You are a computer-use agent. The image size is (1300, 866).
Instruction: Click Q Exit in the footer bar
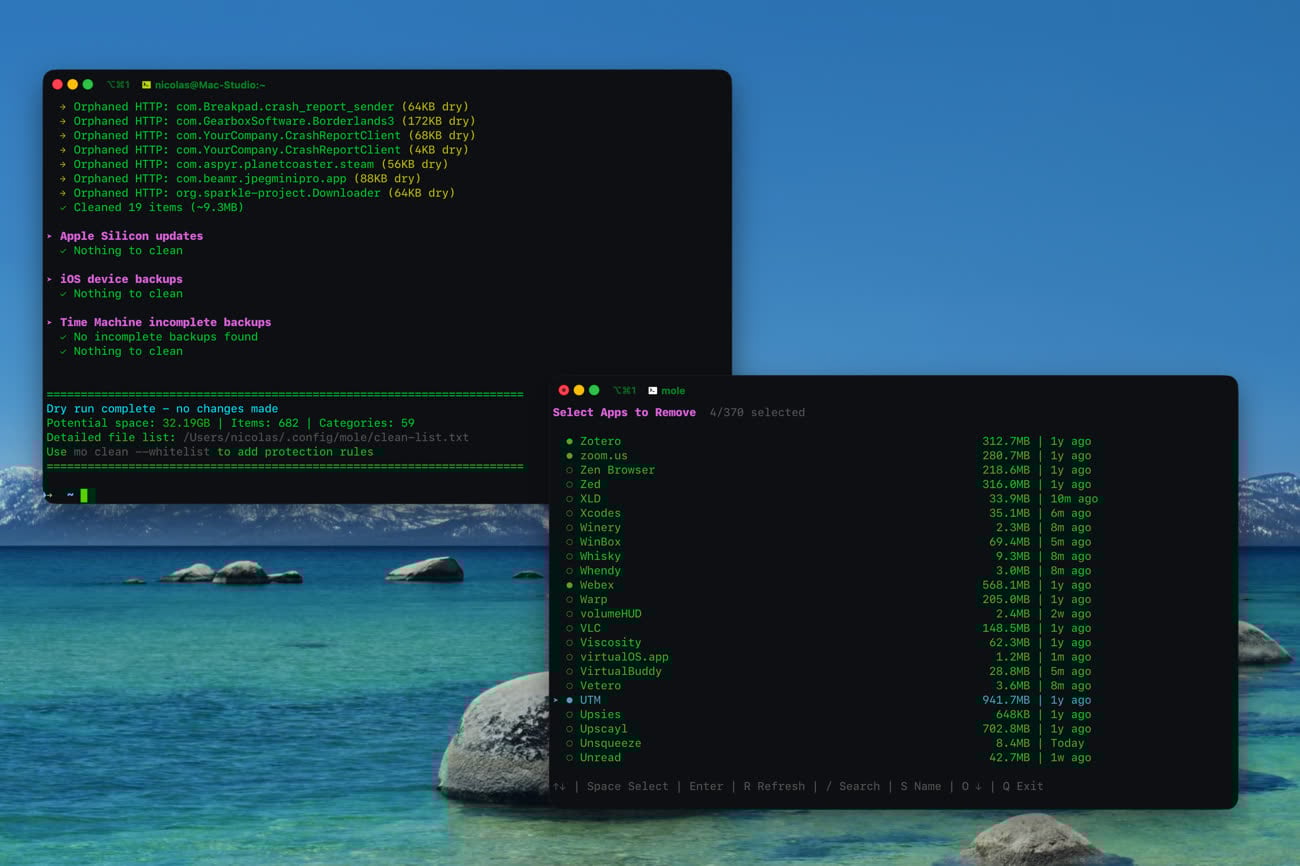click(x=1022, y=786)
